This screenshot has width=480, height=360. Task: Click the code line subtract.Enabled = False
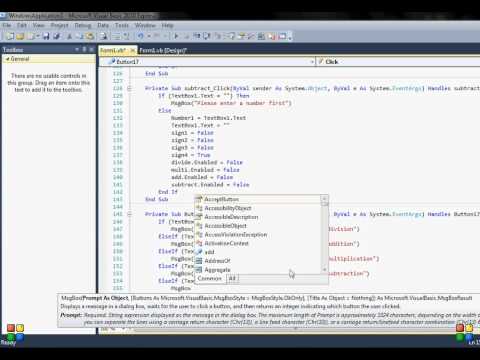click(210, 185)
